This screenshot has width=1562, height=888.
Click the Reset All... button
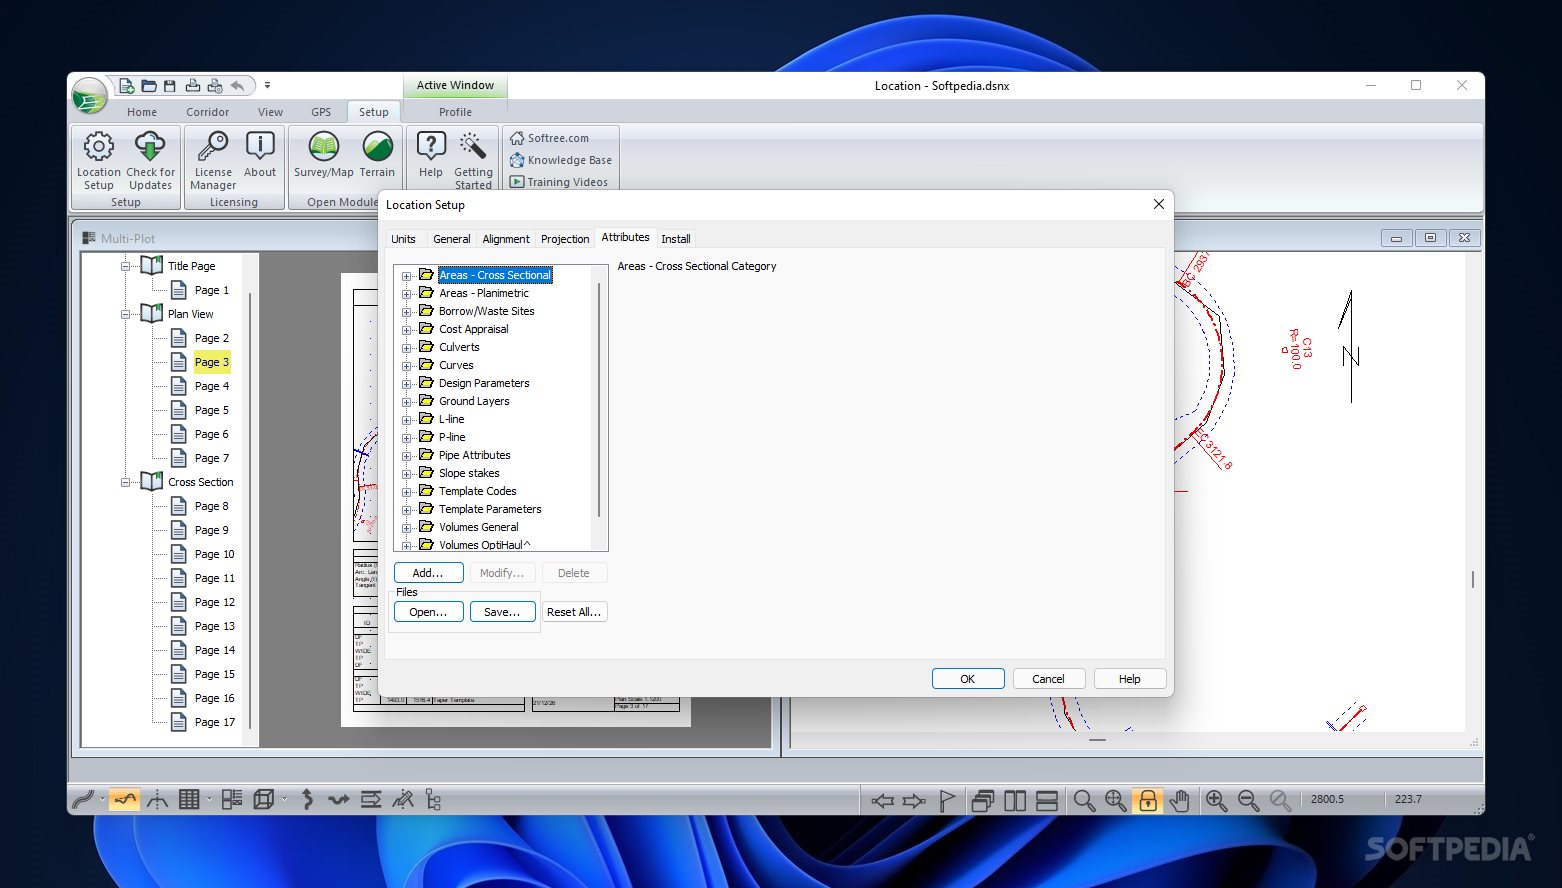574,612
